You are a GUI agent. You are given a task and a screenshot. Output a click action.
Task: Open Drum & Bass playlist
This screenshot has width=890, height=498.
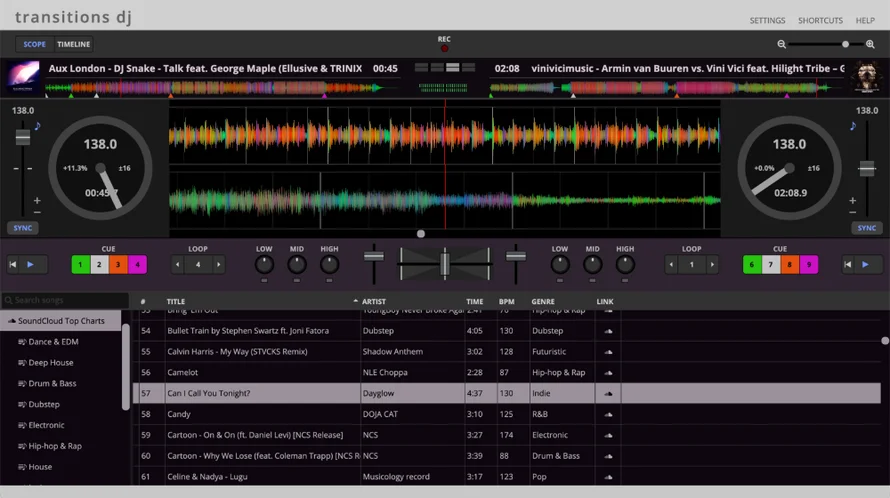(52, 383)
